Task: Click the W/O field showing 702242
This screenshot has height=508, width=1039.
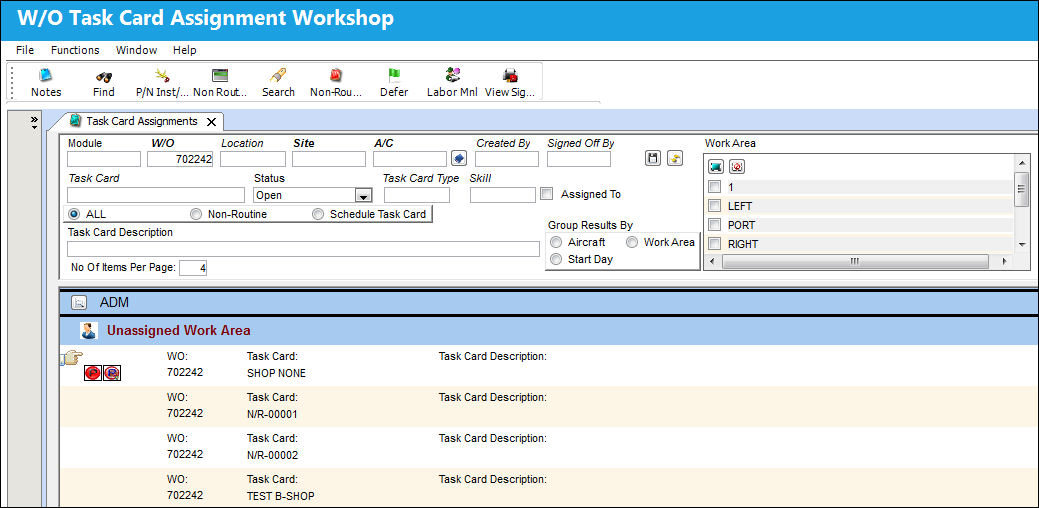Action: click(x=180, y=159)
